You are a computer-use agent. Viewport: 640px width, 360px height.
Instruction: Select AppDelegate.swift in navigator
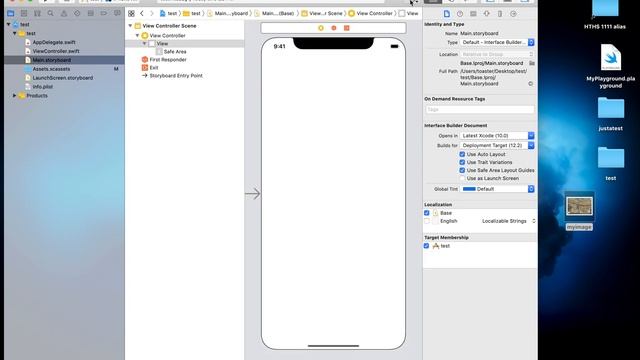click(54, 42)
